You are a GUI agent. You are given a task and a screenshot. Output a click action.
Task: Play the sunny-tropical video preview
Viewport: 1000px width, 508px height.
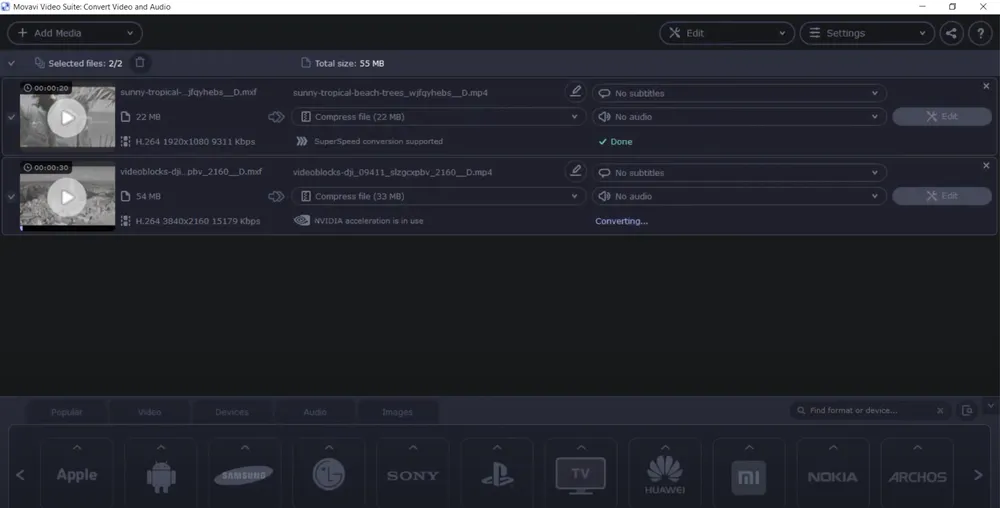tap(67, 117)
